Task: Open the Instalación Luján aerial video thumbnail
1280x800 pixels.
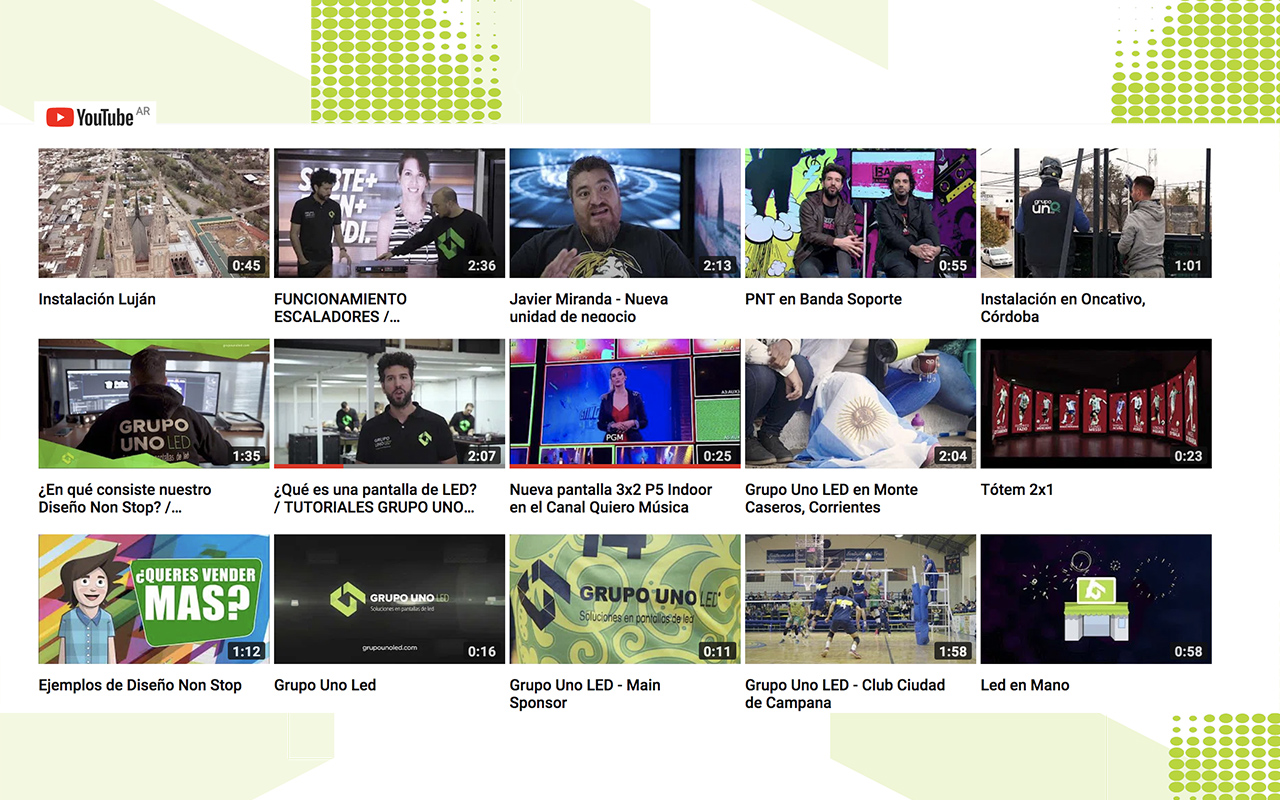Action: (154, 213)
